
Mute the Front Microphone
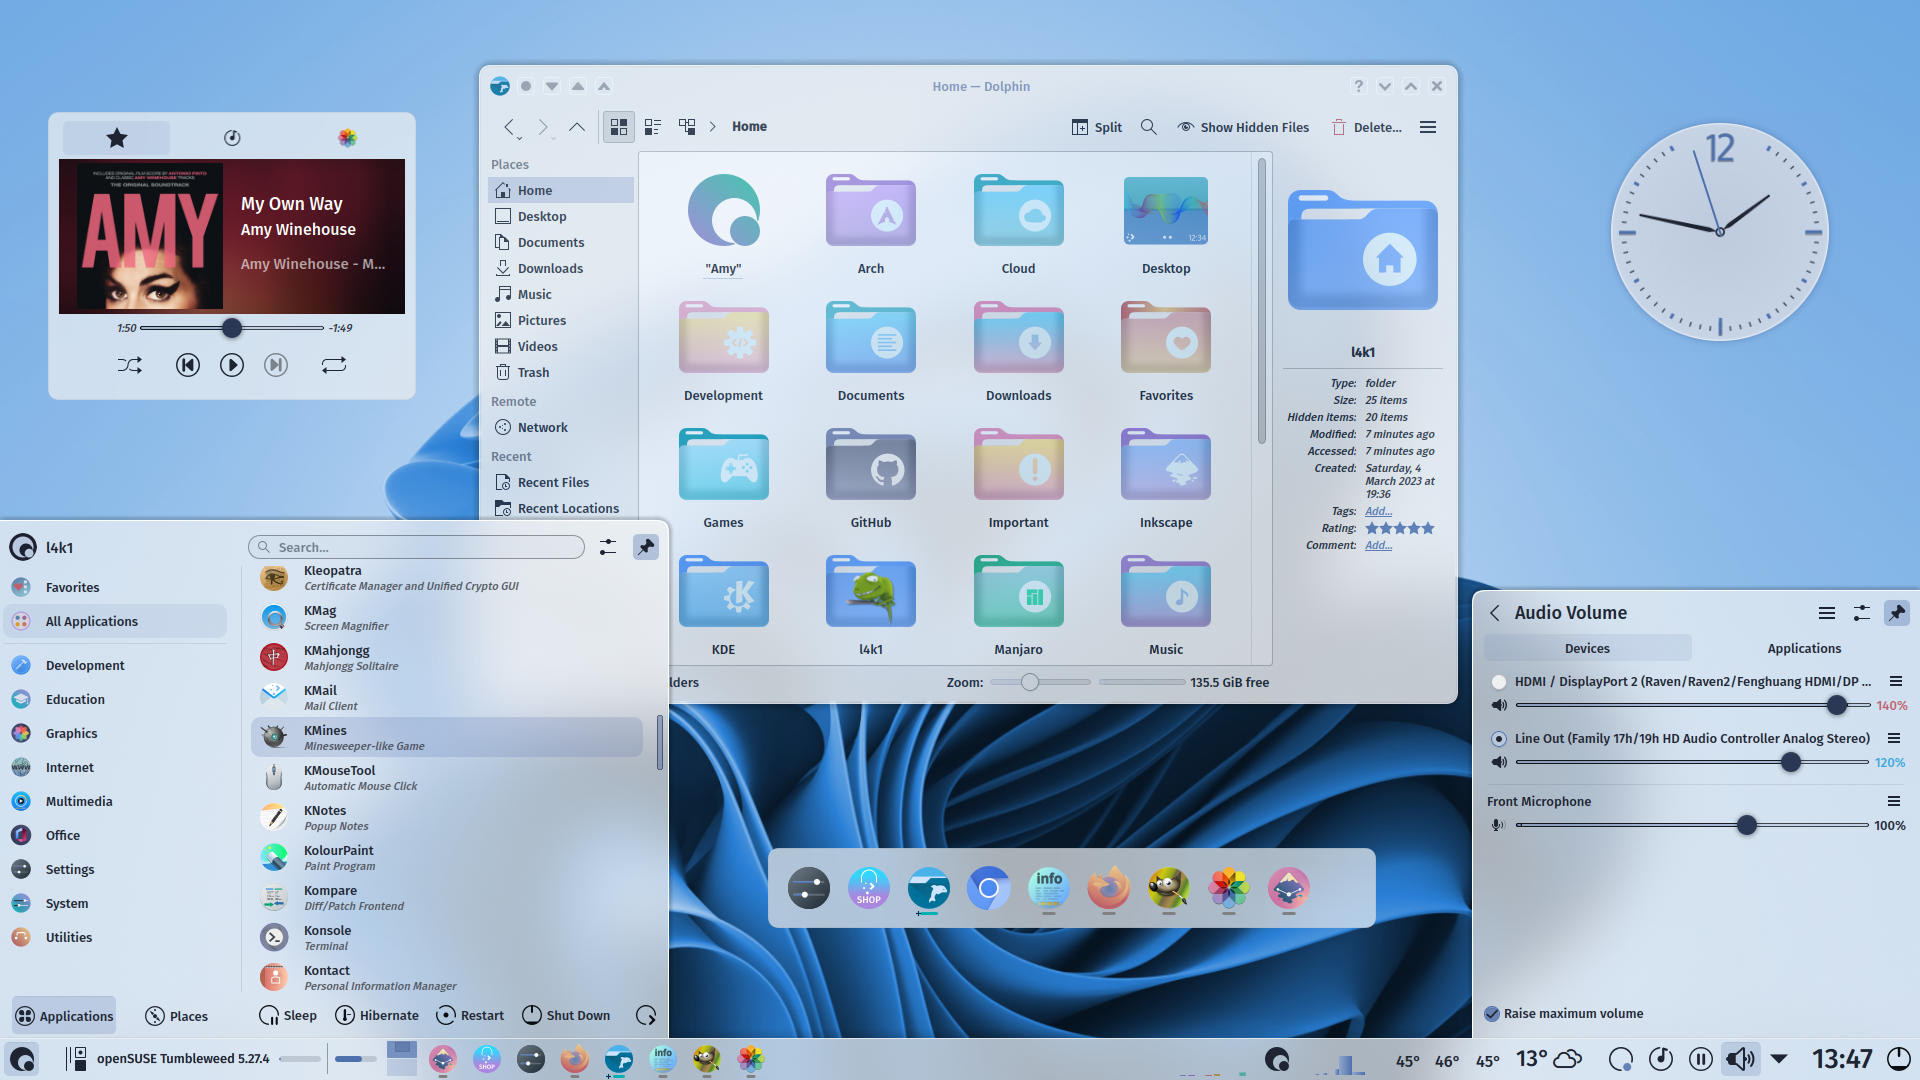coord(1498,825)
